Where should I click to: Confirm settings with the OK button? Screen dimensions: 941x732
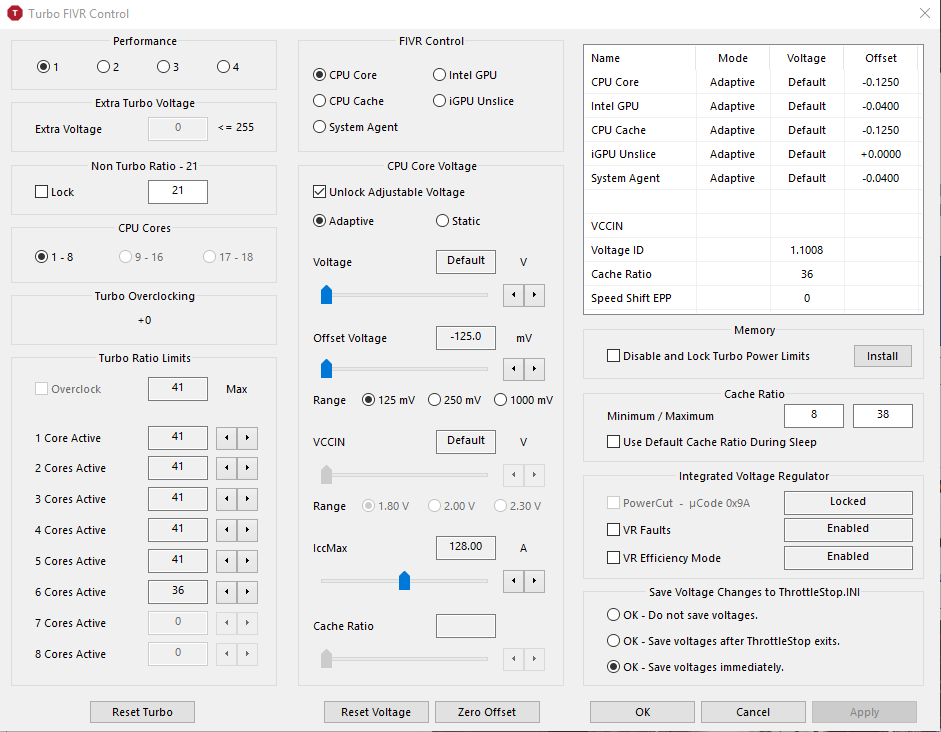pyautogui.click(x=642, y=712)
